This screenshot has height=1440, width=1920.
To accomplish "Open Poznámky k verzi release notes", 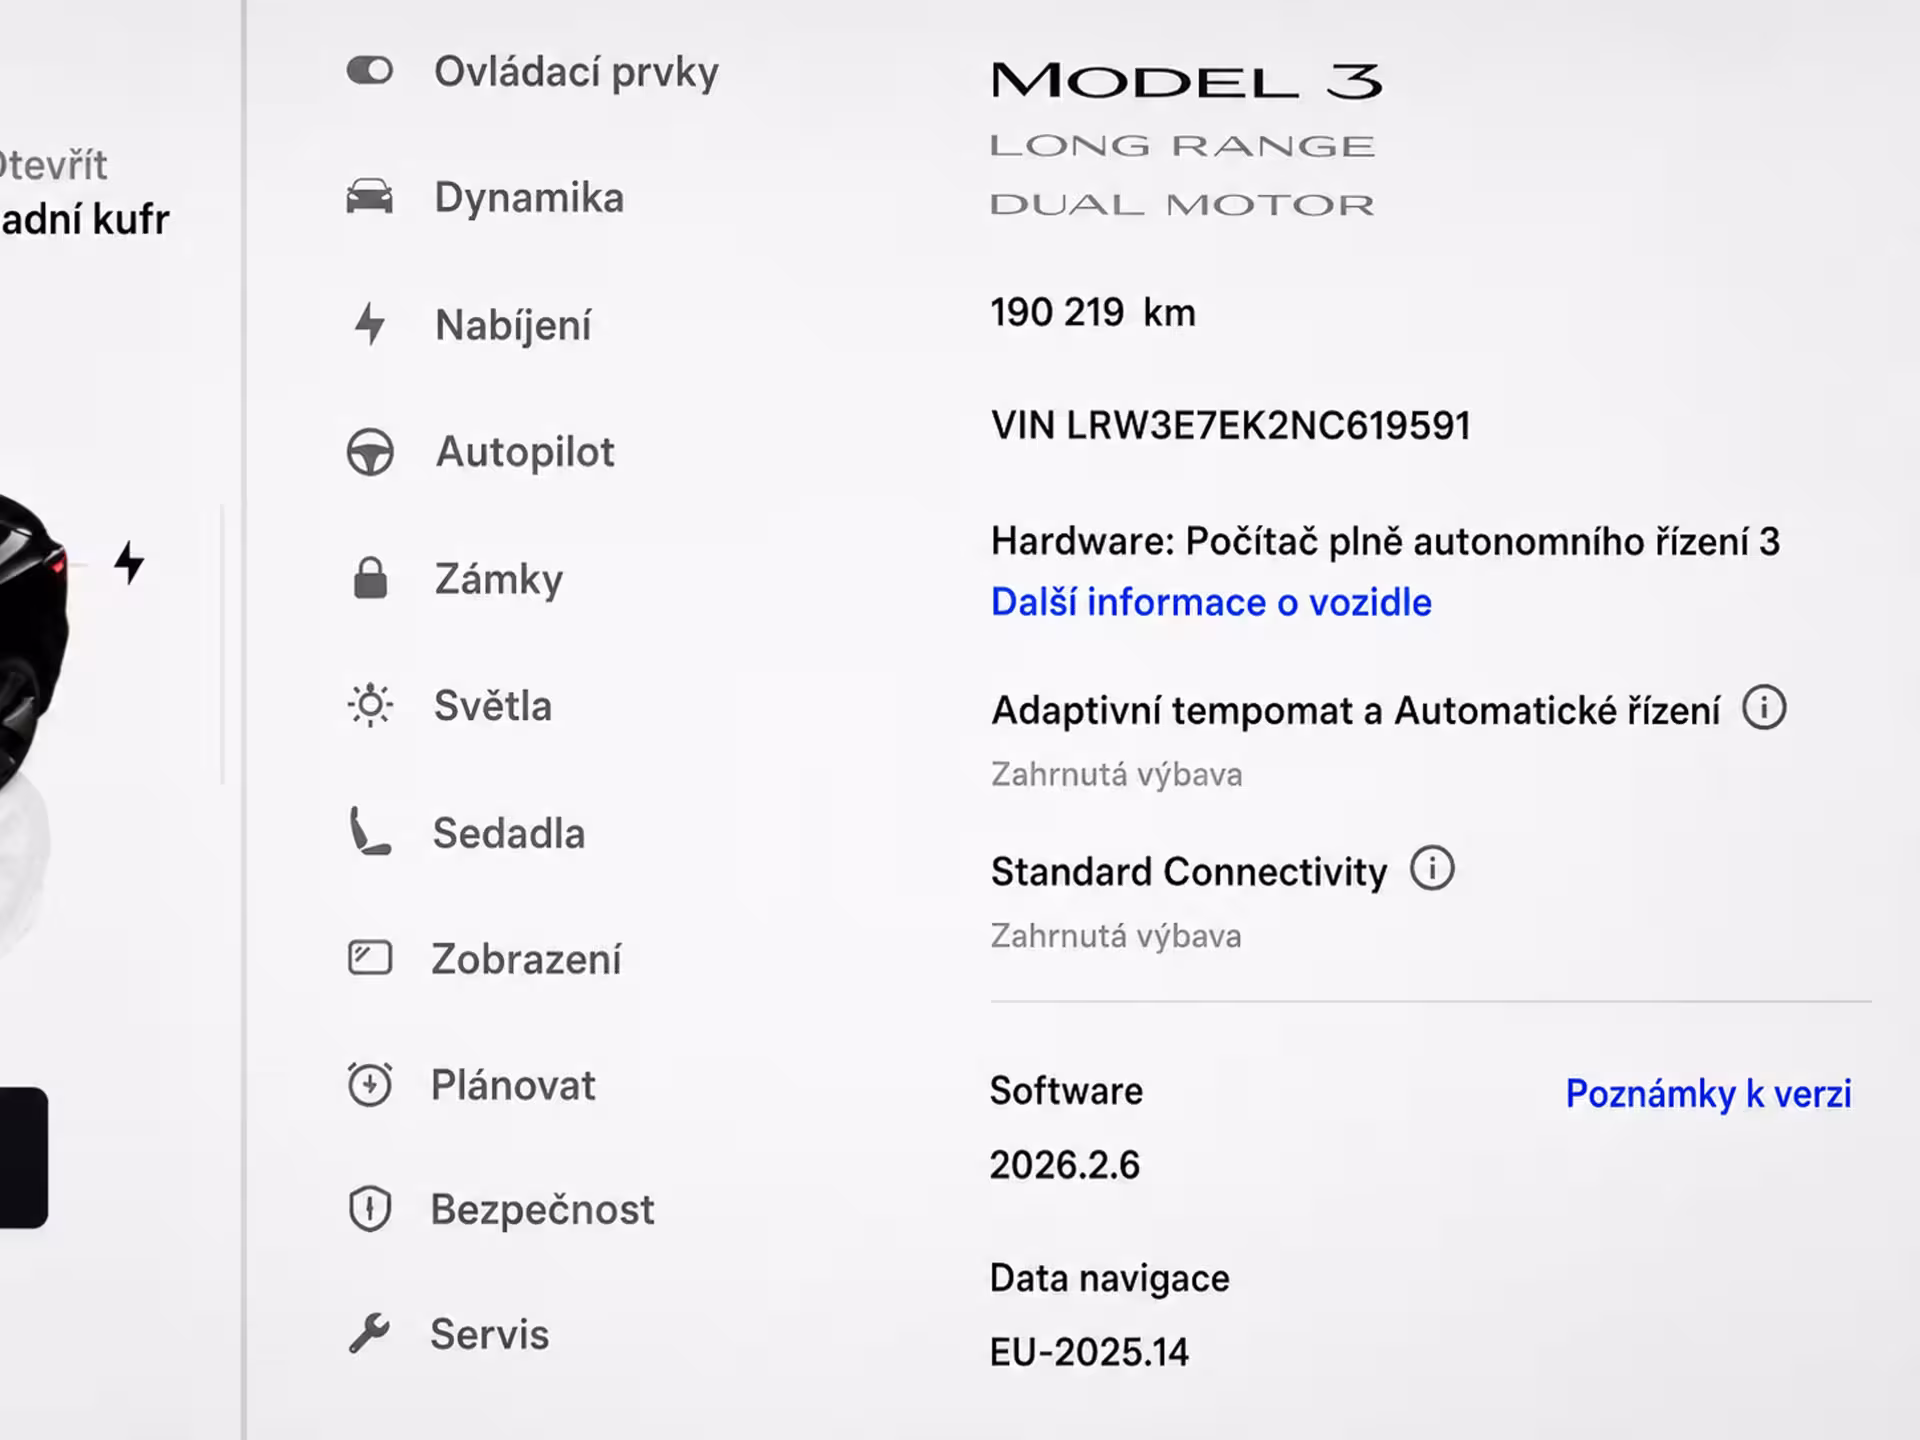I will click(x=1708, y=1093).
